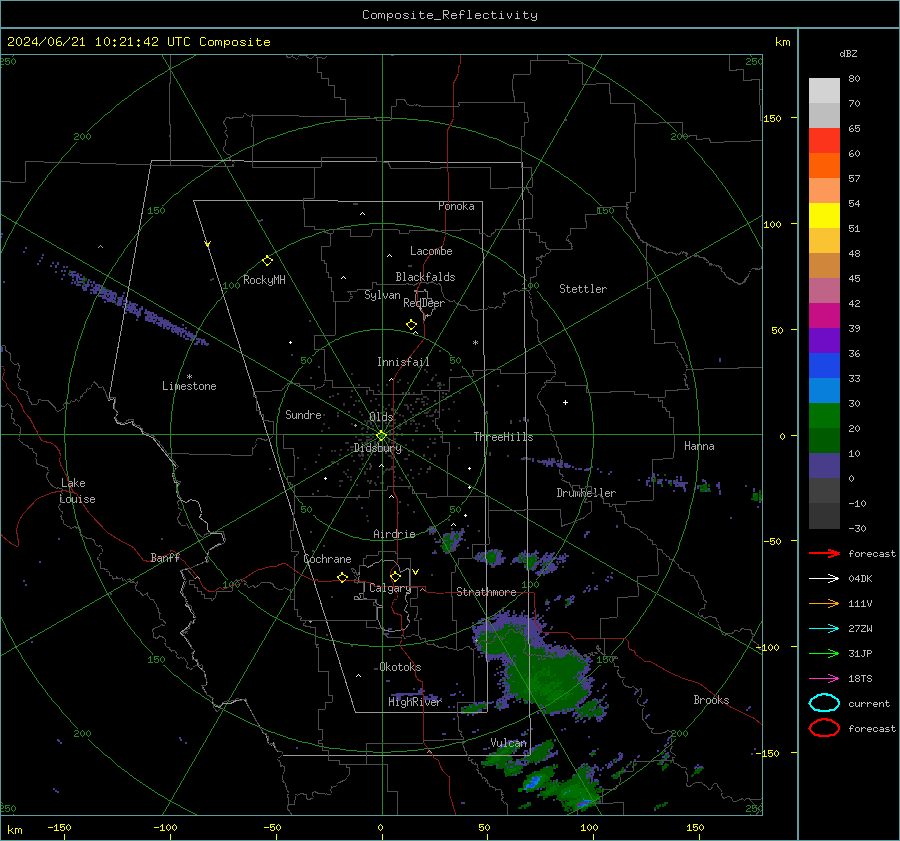900x841 pixels.
Task: Click the asterisk marker above Limestone
Action: pyautogui.click(x=189, y=377)
